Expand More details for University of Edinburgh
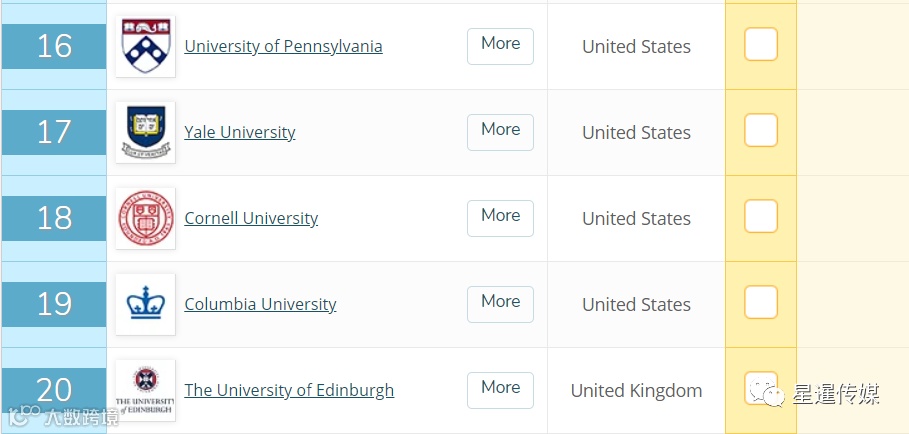 [x=500, y=390]
